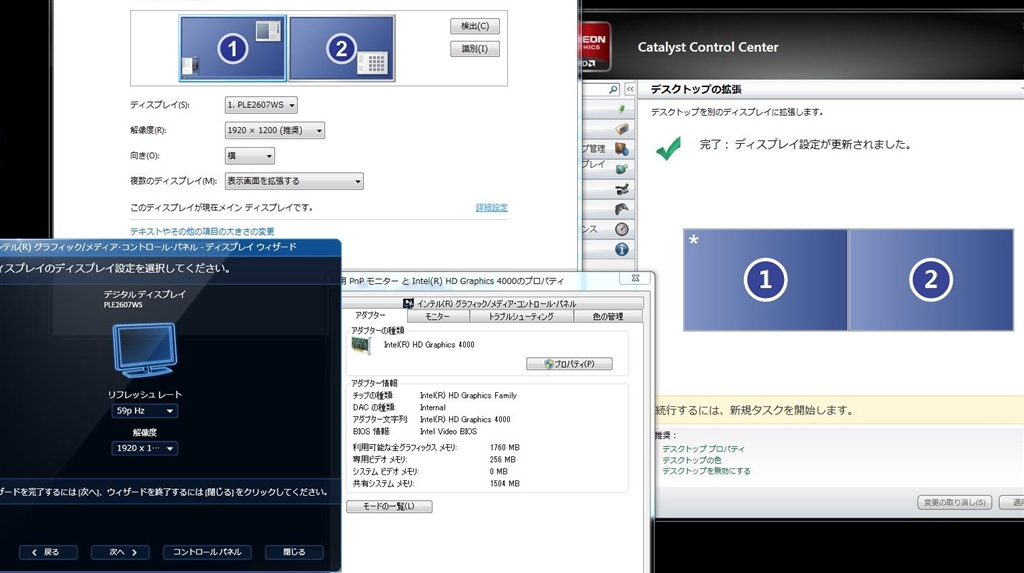This screenshot has height=573, width=1024.
Task: Click the blue monitor icon in Intel wizard
Action: click(x=144, y=349)
